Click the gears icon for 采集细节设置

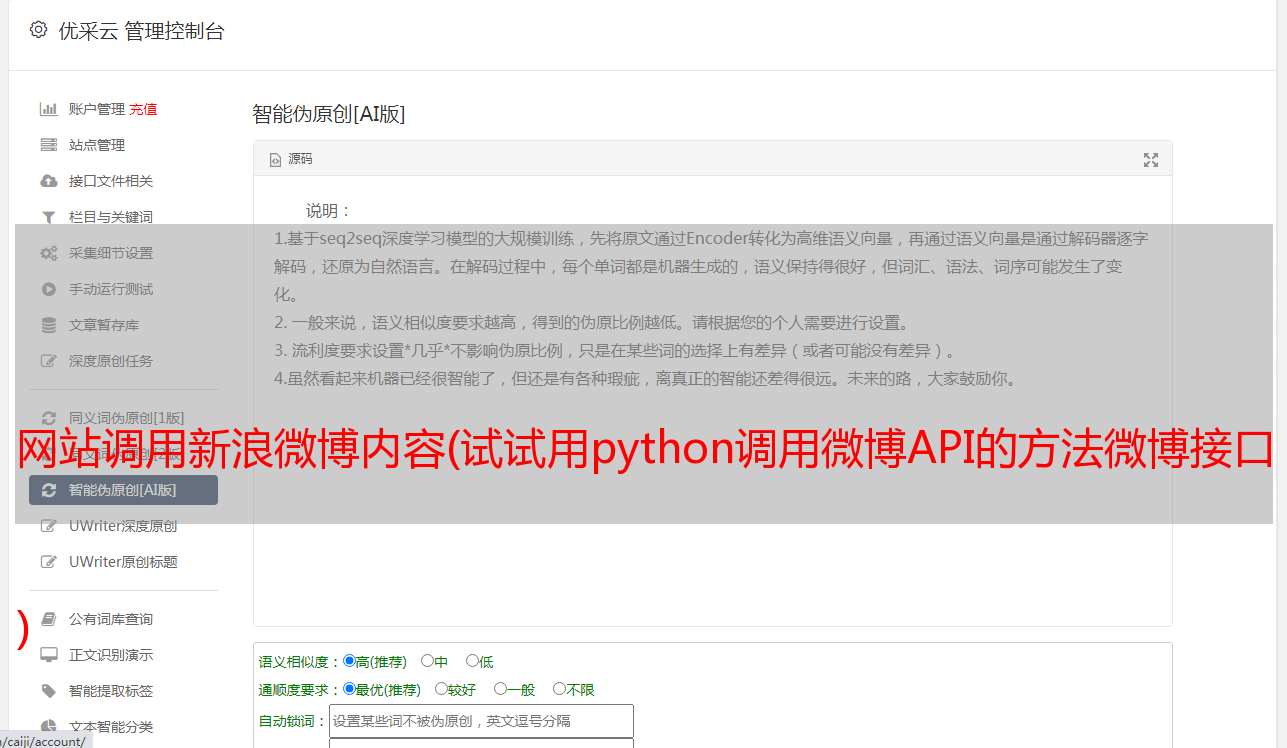click(x=48, y=253)
